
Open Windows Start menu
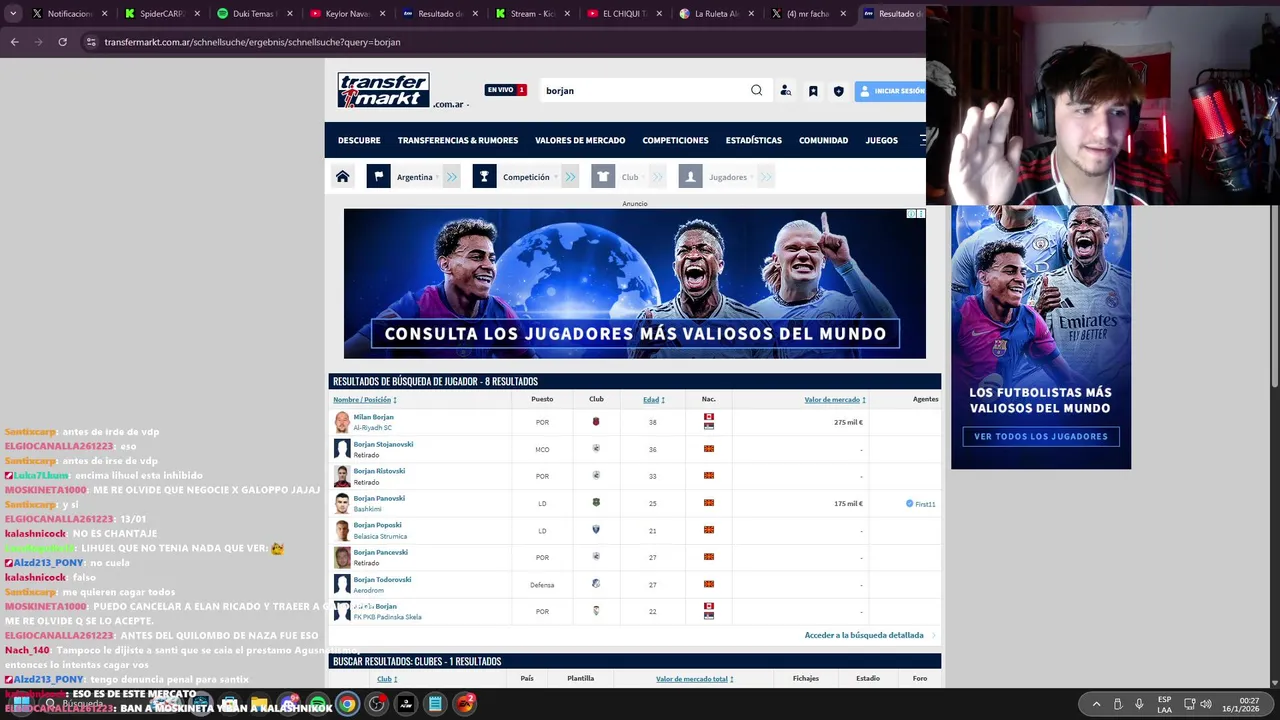20,704
